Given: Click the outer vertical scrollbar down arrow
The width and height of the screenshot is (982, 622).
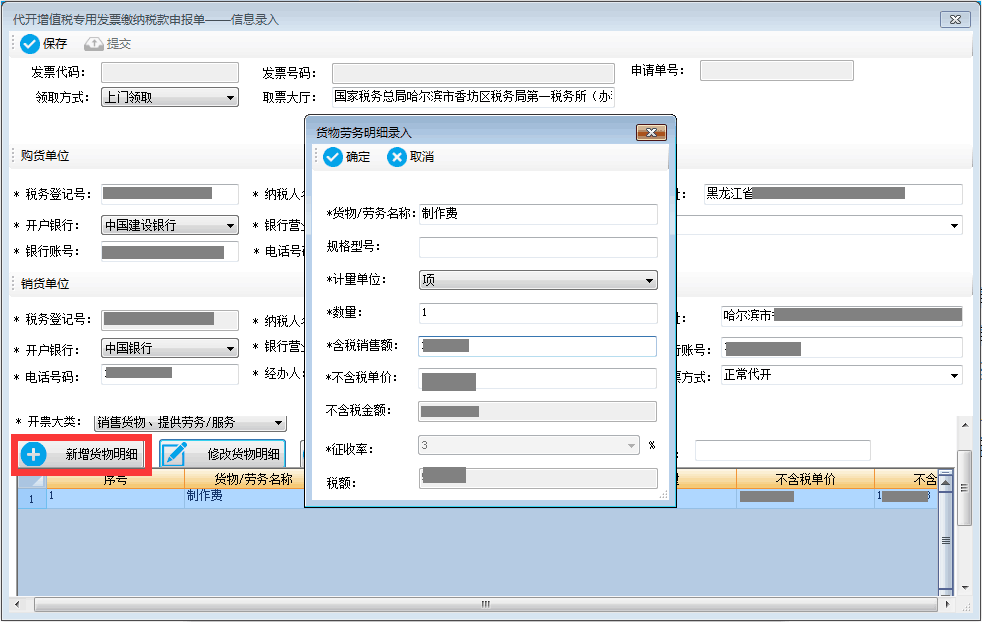Looking at the screenshot, I should click(x=965, y=588).
